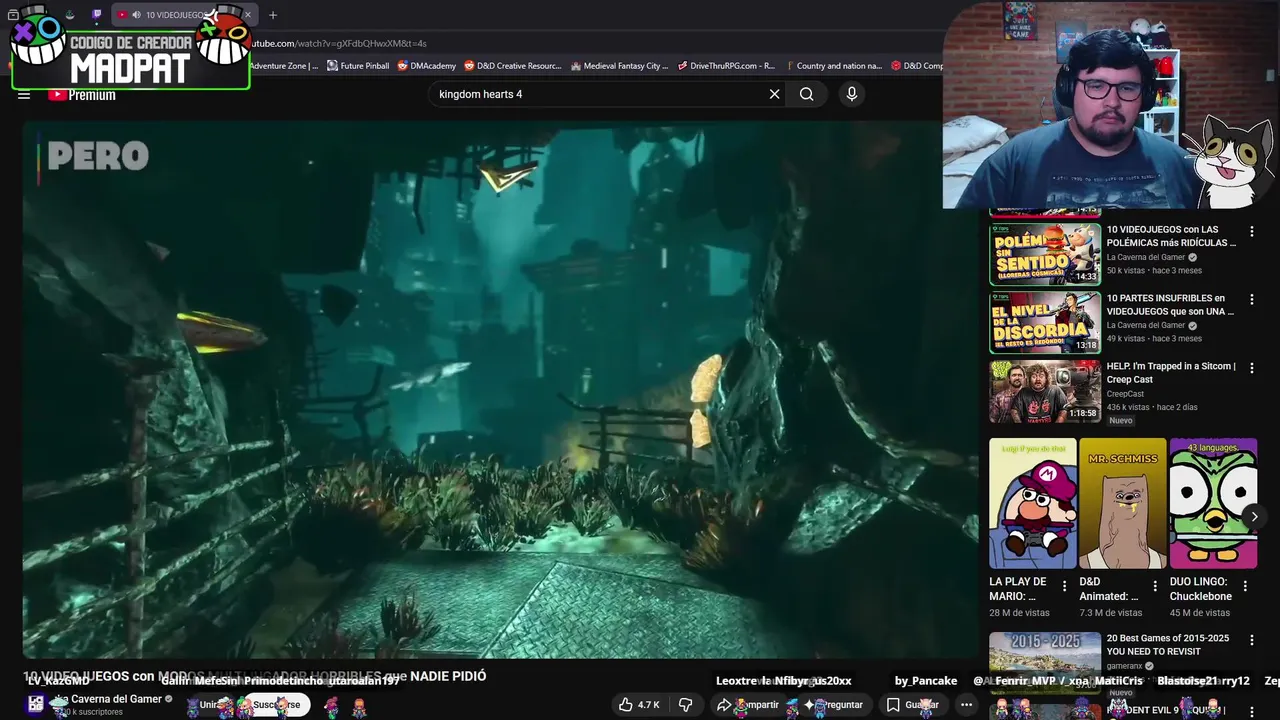1280x720 pixels.
Task: Save video with the Guardar button
Action: tap(913, 705)
